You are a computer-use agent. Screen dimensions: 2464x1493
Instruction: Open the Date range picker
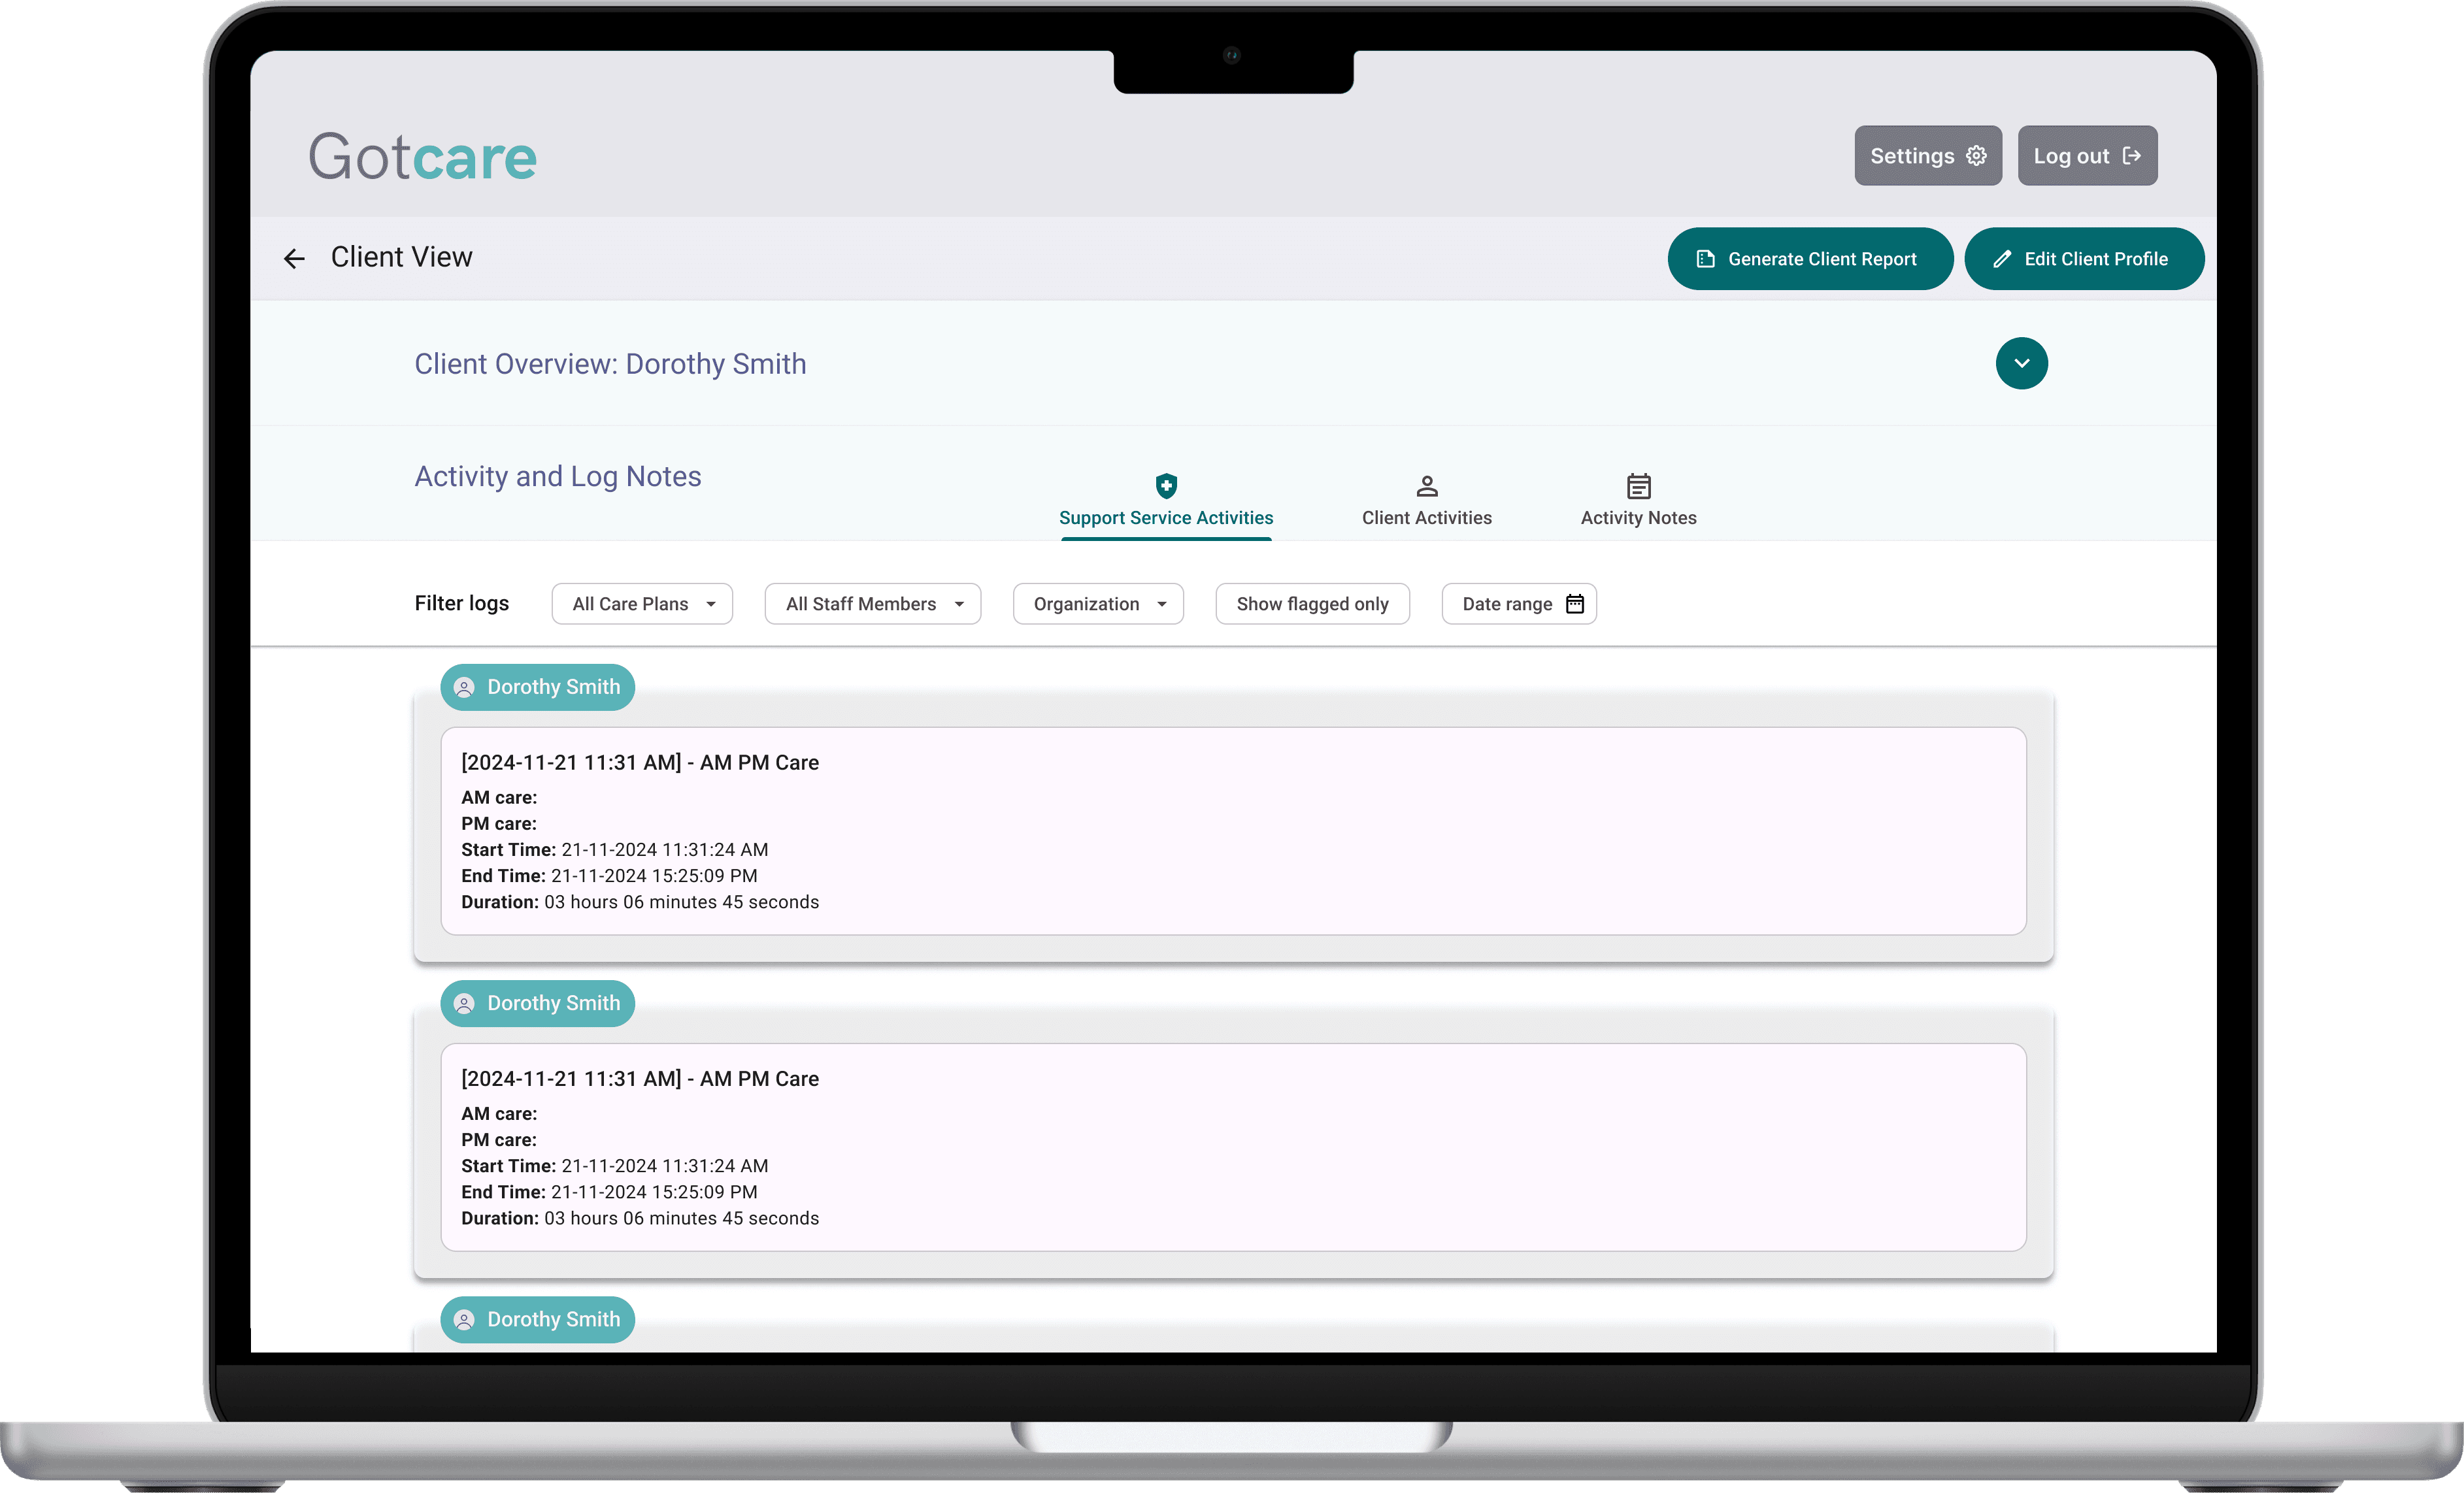point(1519,604)
